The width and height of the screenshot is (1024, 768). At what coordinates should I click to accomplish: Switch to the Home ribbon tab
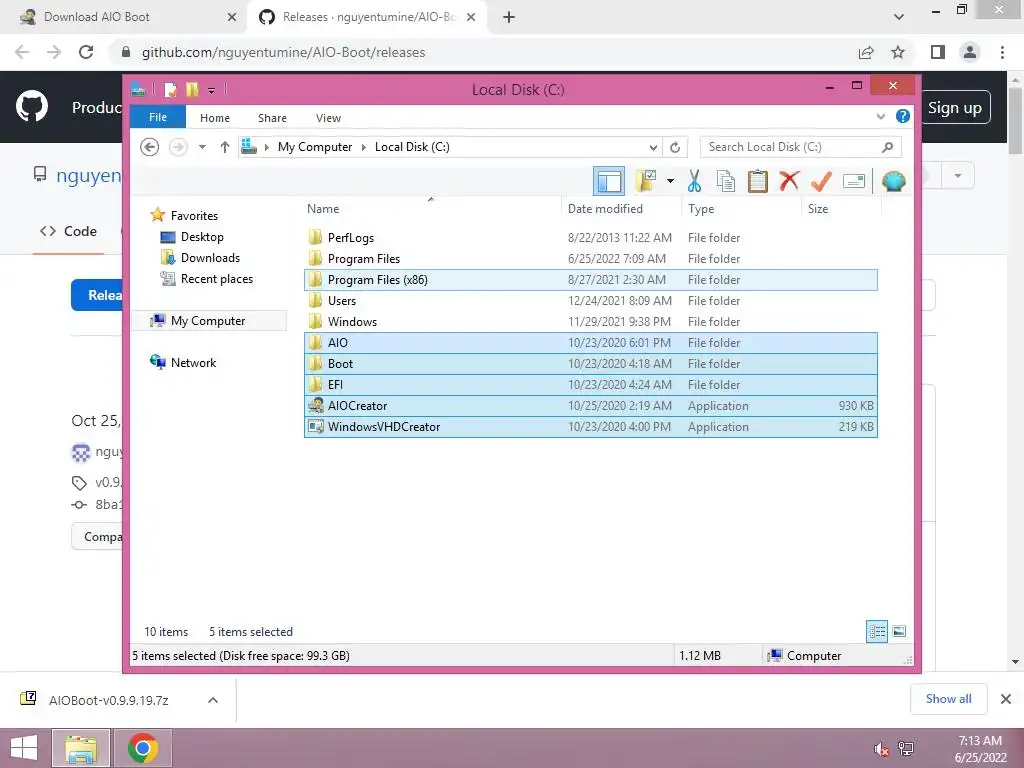pyautogui.click(x=215, y=118)
